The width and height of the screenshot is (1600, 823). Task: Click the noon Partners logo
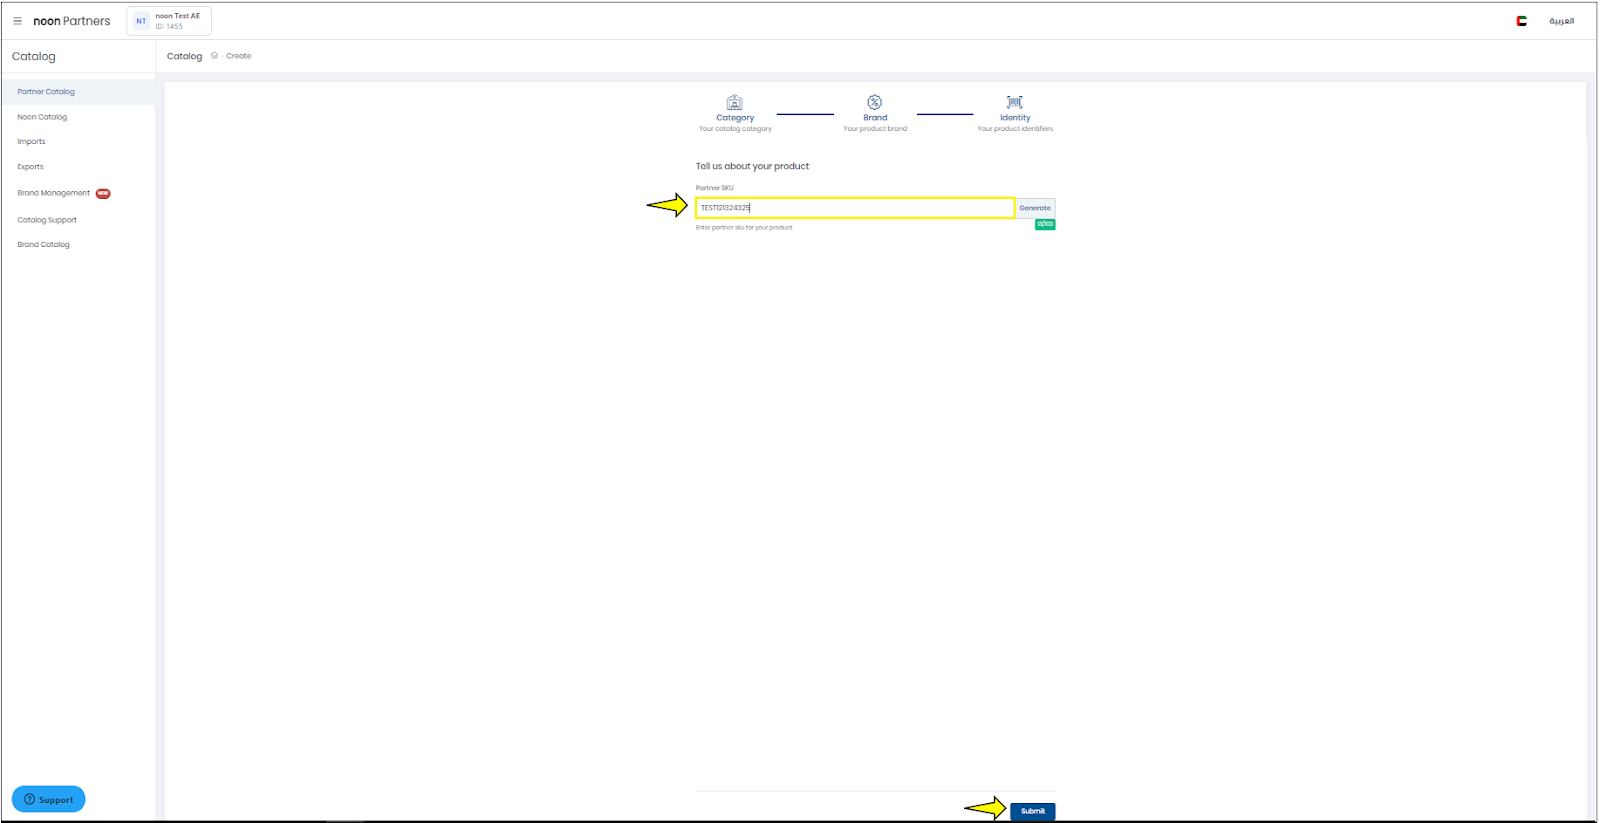tap(72, 21)
